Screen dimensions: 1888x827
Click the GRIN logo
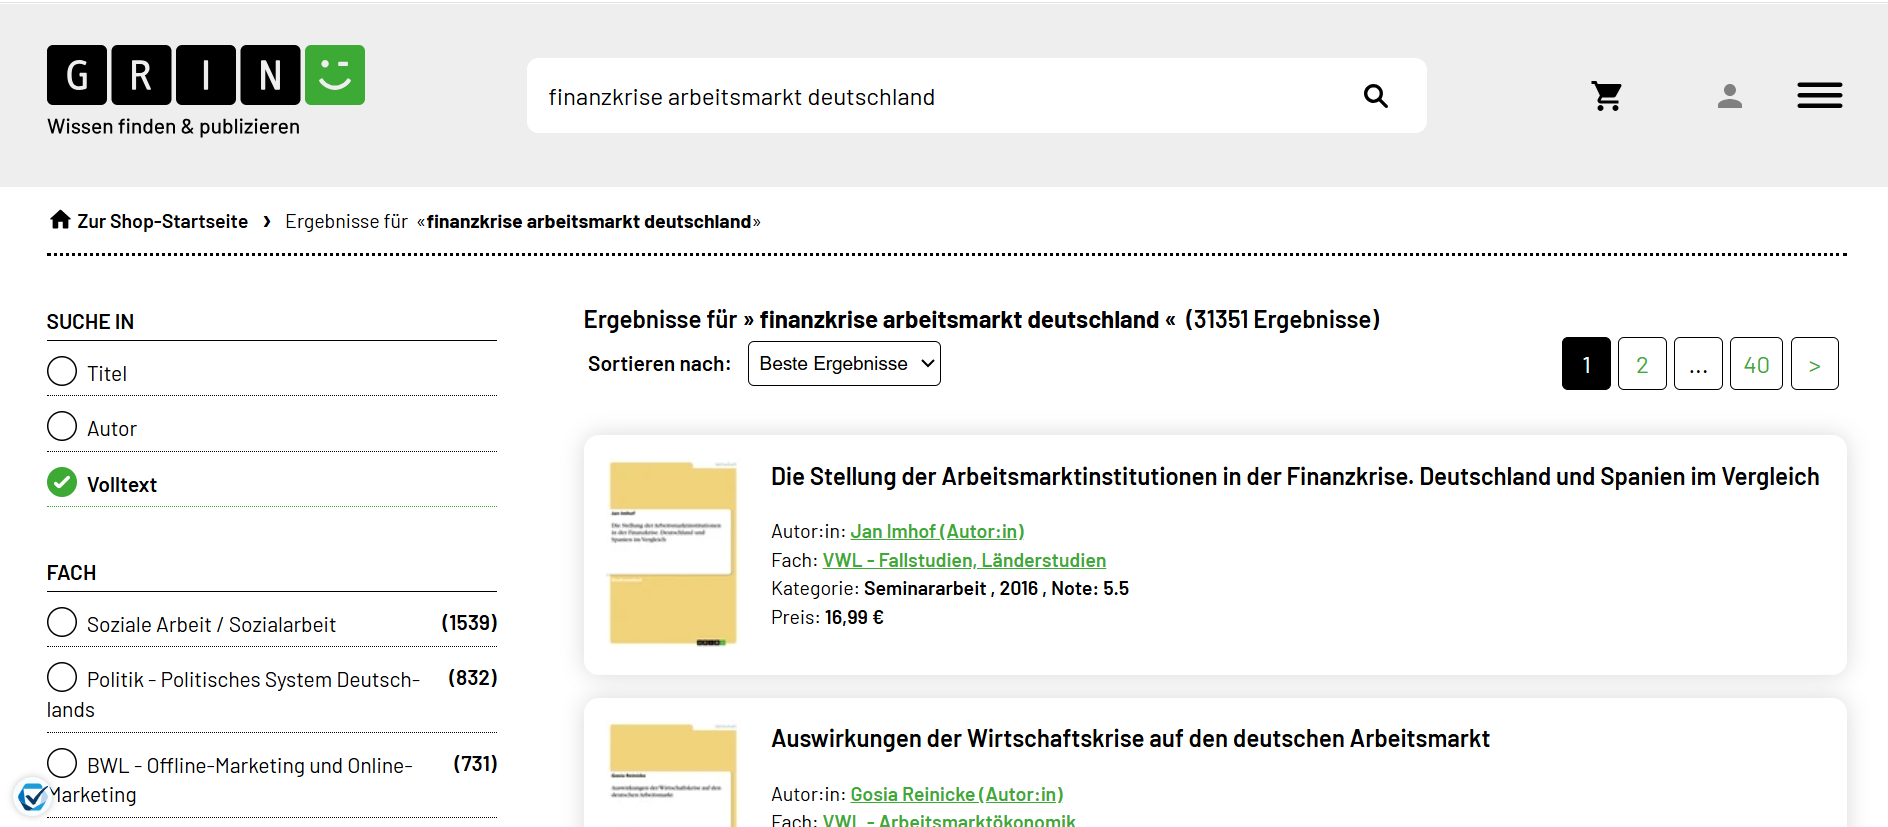tap(205, 76)
